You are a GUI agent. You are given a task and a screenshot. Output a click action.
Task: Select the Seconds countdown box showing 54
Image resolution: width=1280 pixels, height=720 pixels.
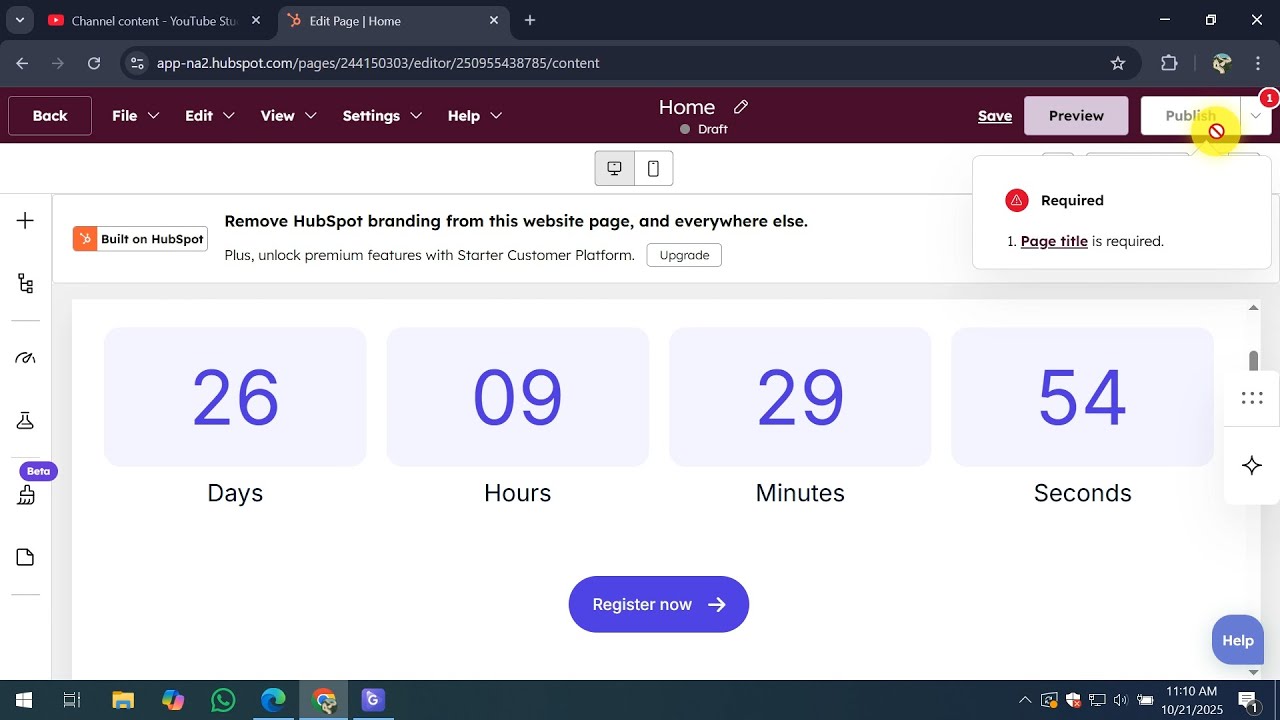pyautogui.click(x=1082, y=397)
